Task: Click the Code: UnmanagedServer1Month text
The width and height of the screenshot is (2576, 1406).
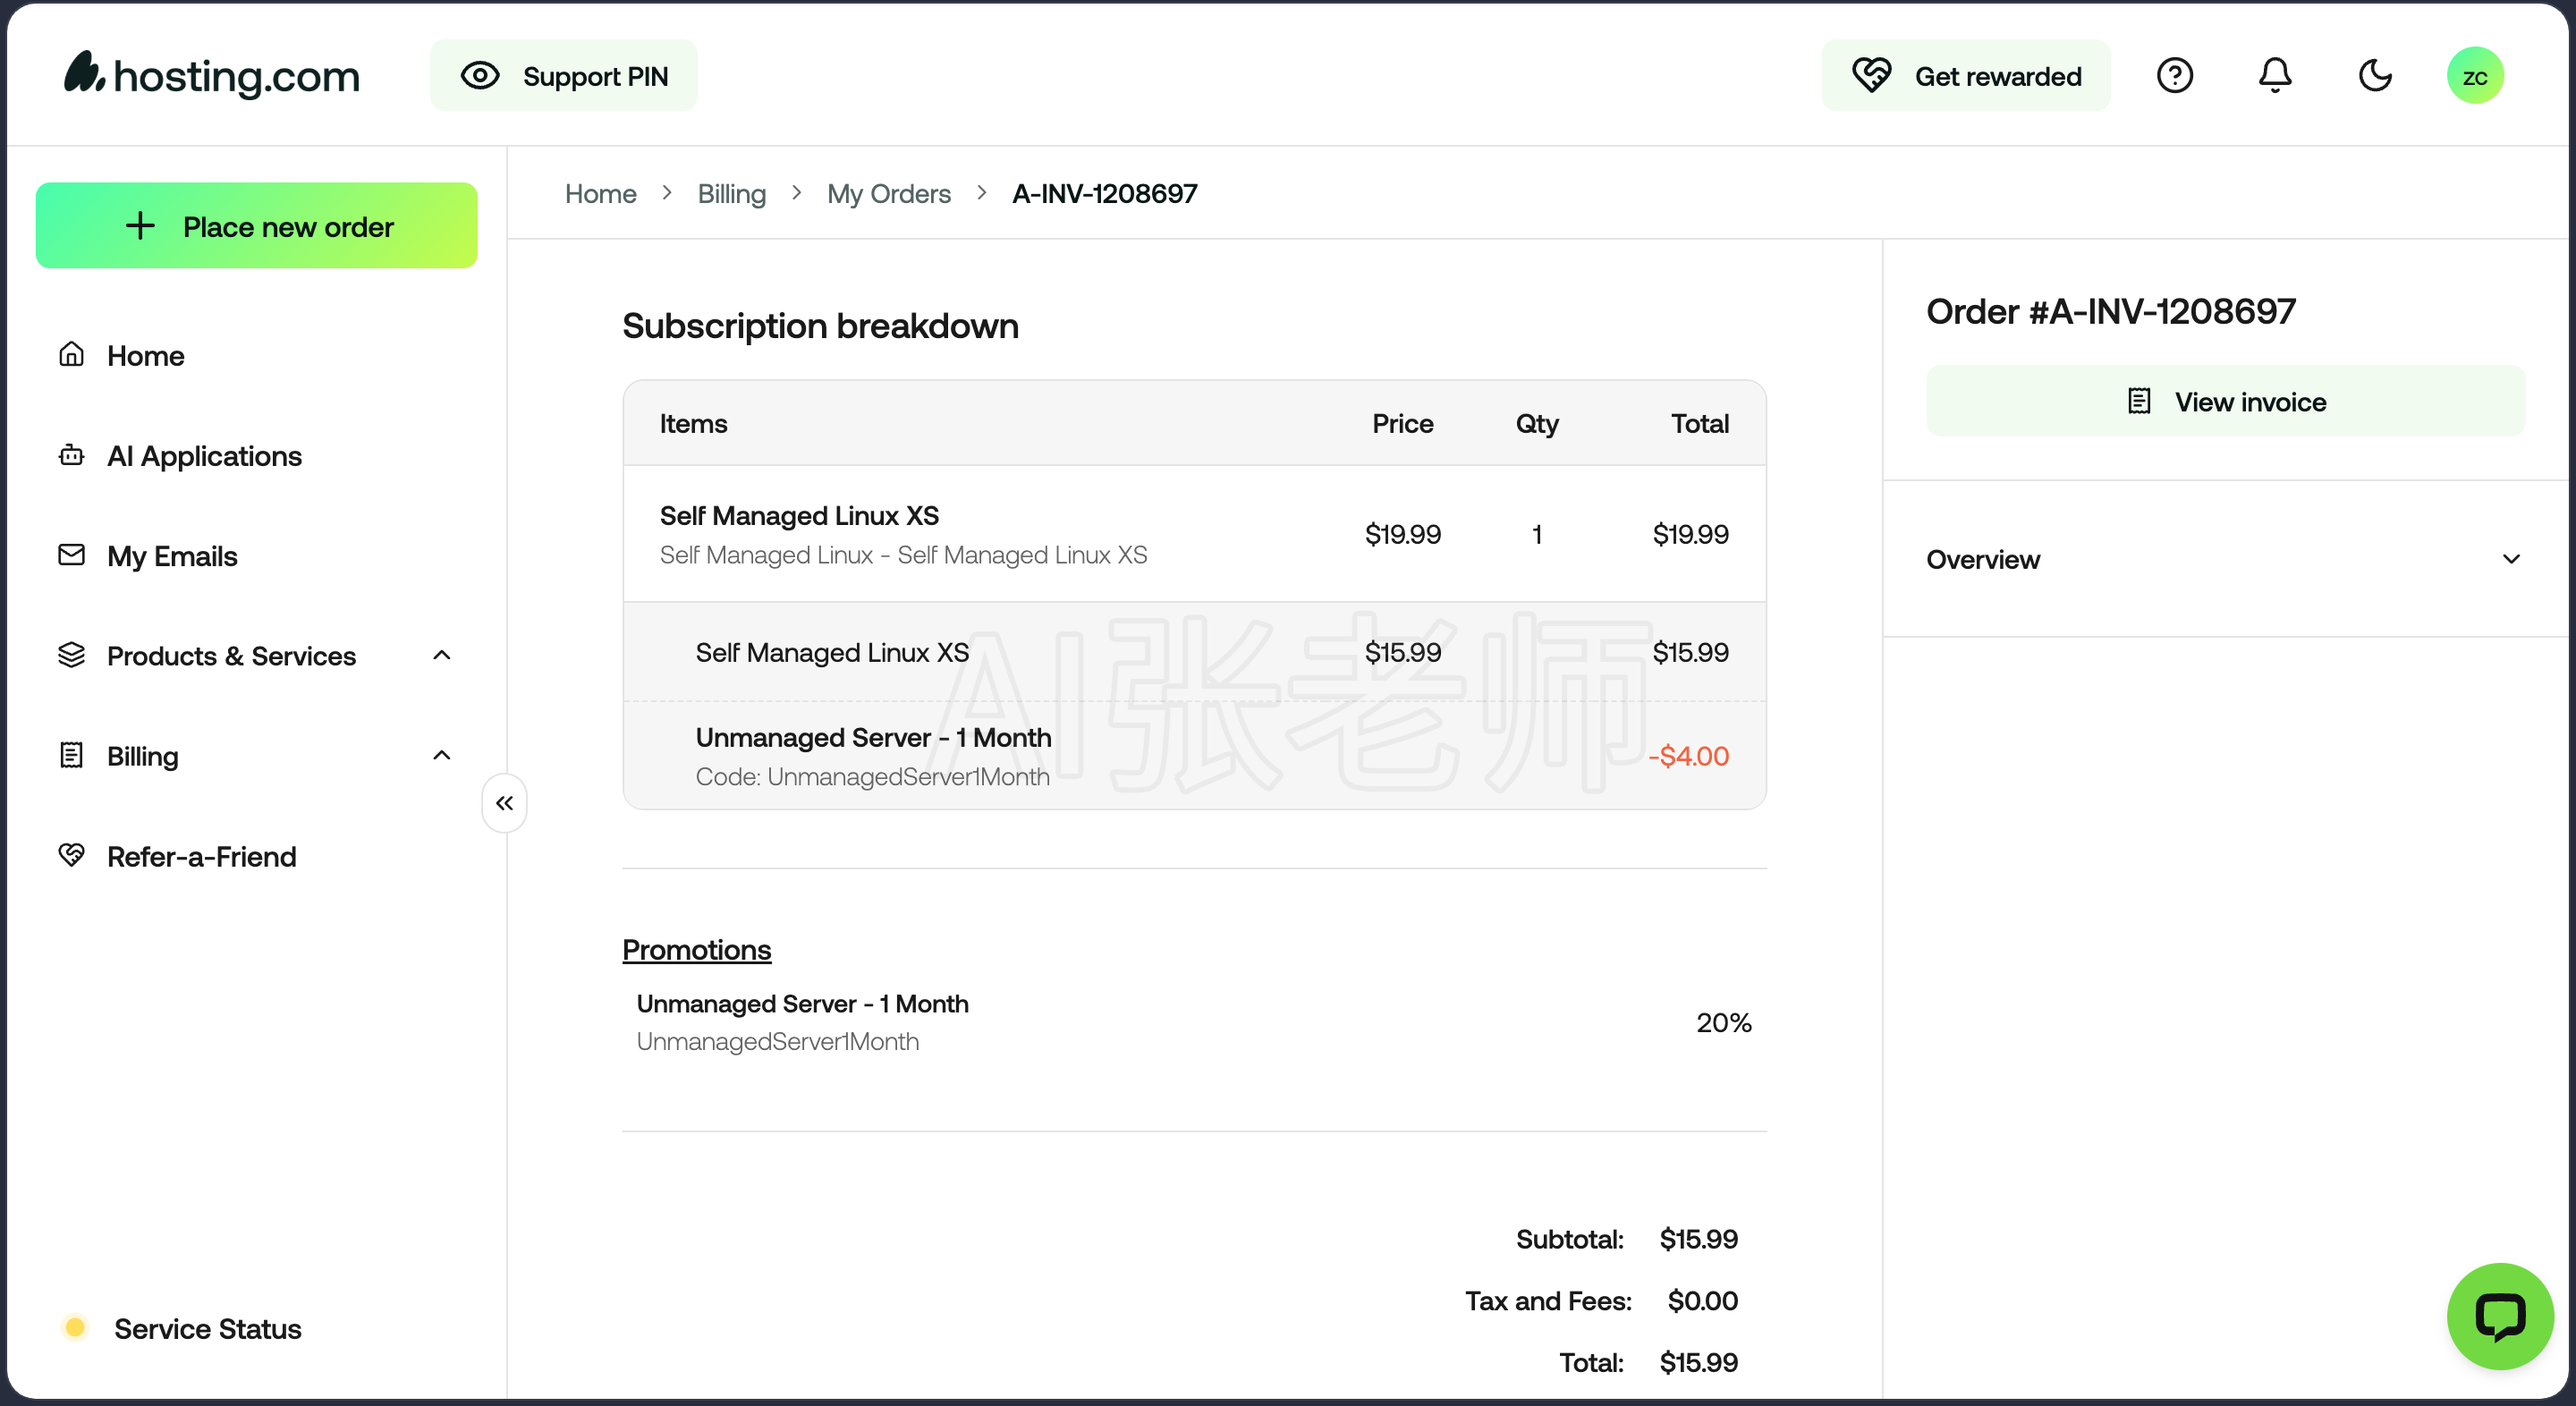Action: point(872,776)
